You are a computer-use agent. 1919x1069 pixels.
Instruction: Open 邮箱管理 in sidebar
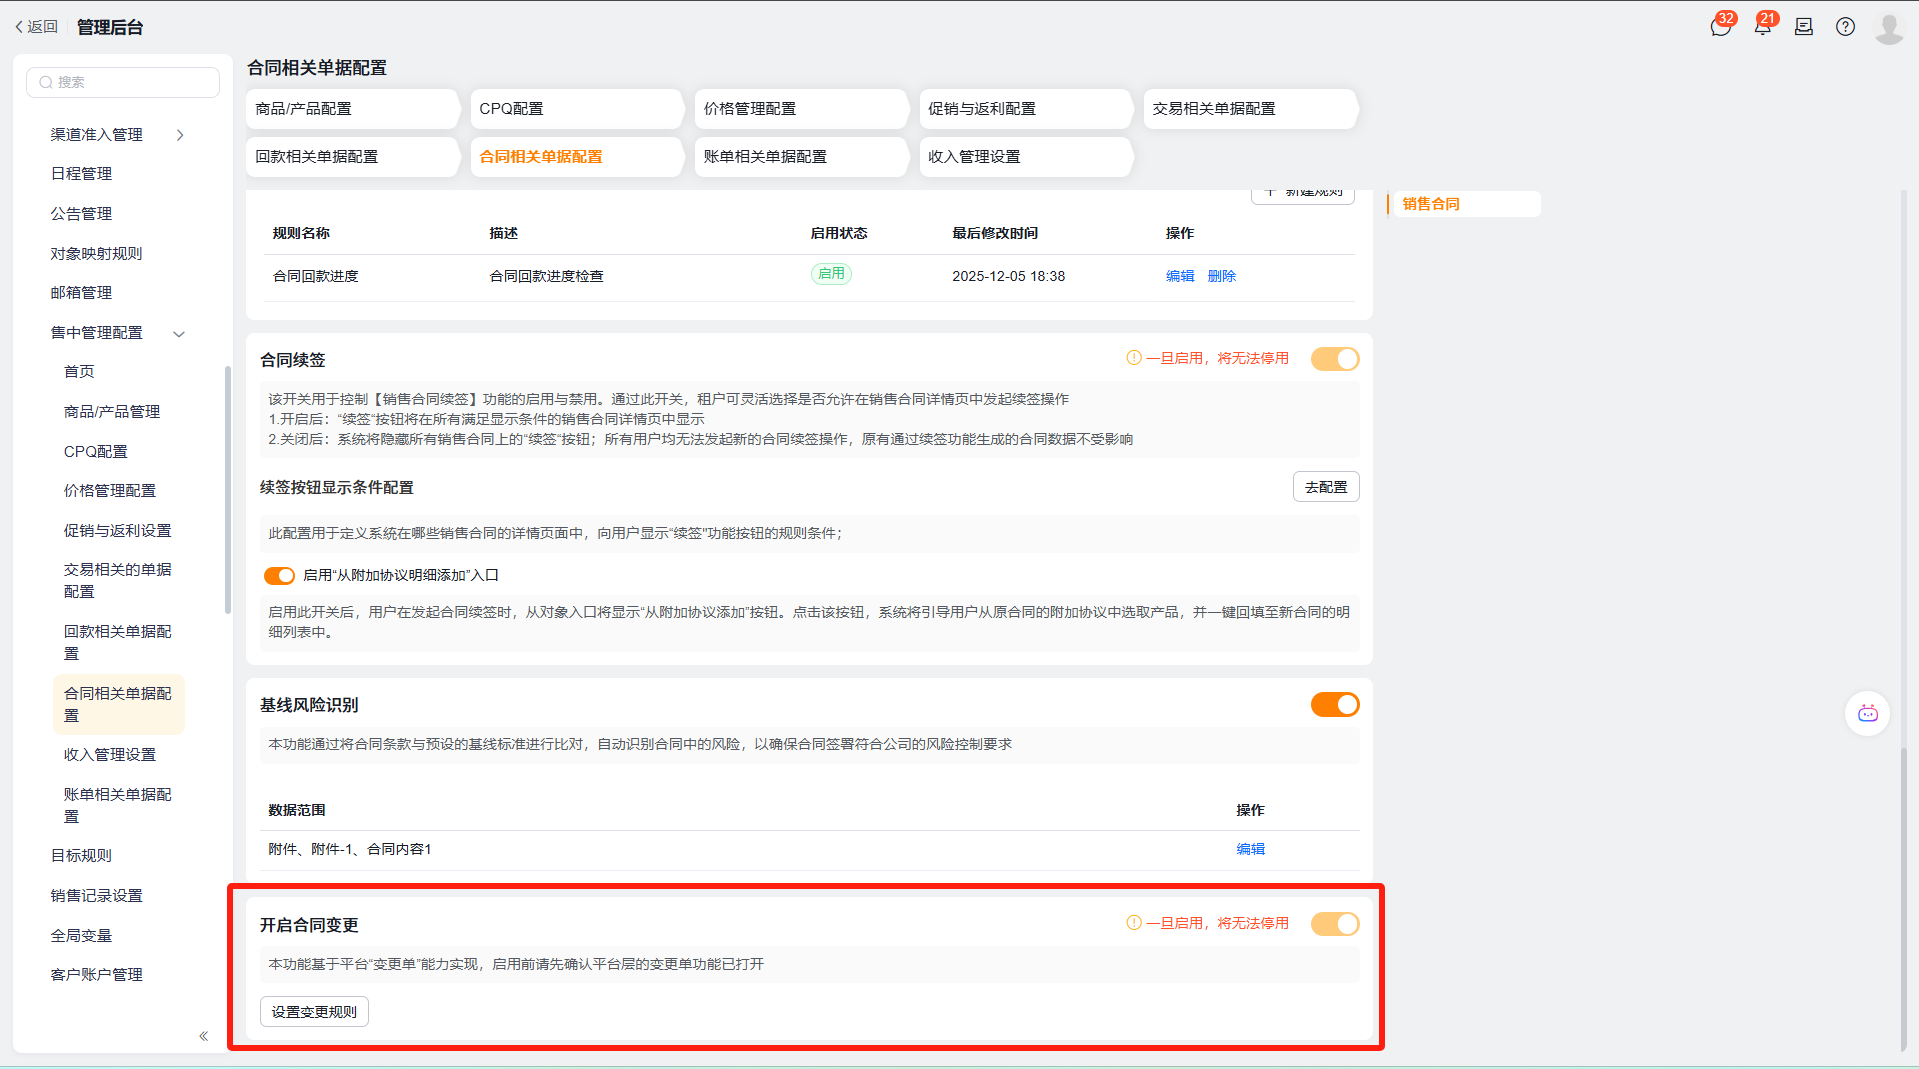(81, 293)
